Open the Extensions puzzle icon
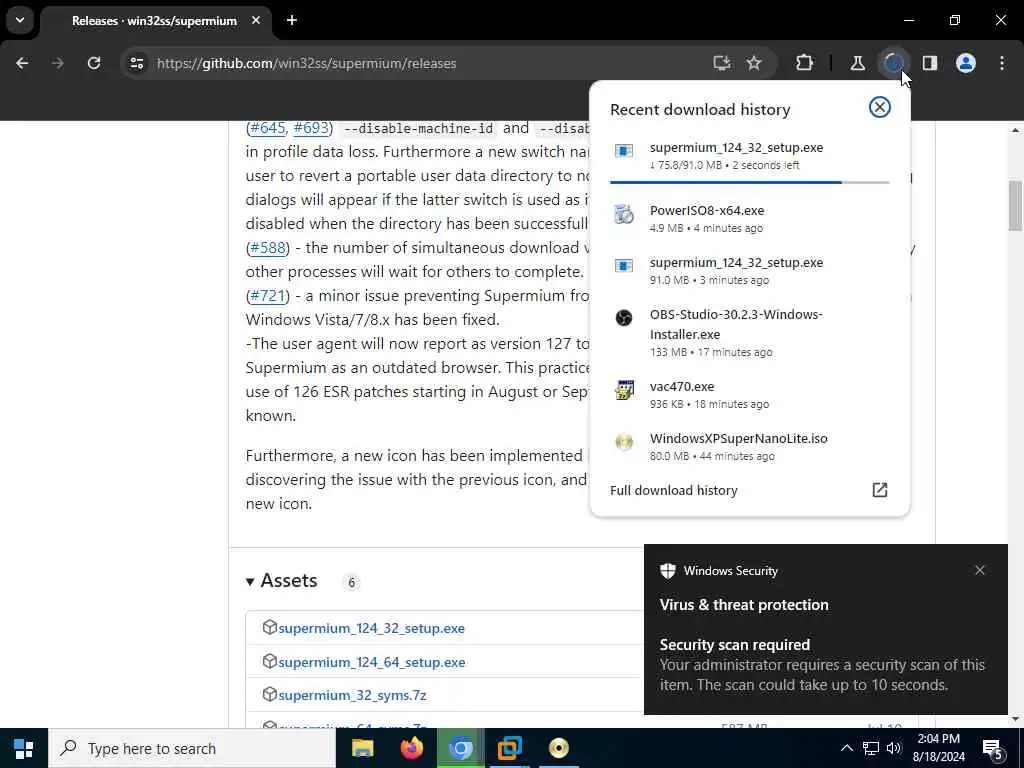 point(805,63)
